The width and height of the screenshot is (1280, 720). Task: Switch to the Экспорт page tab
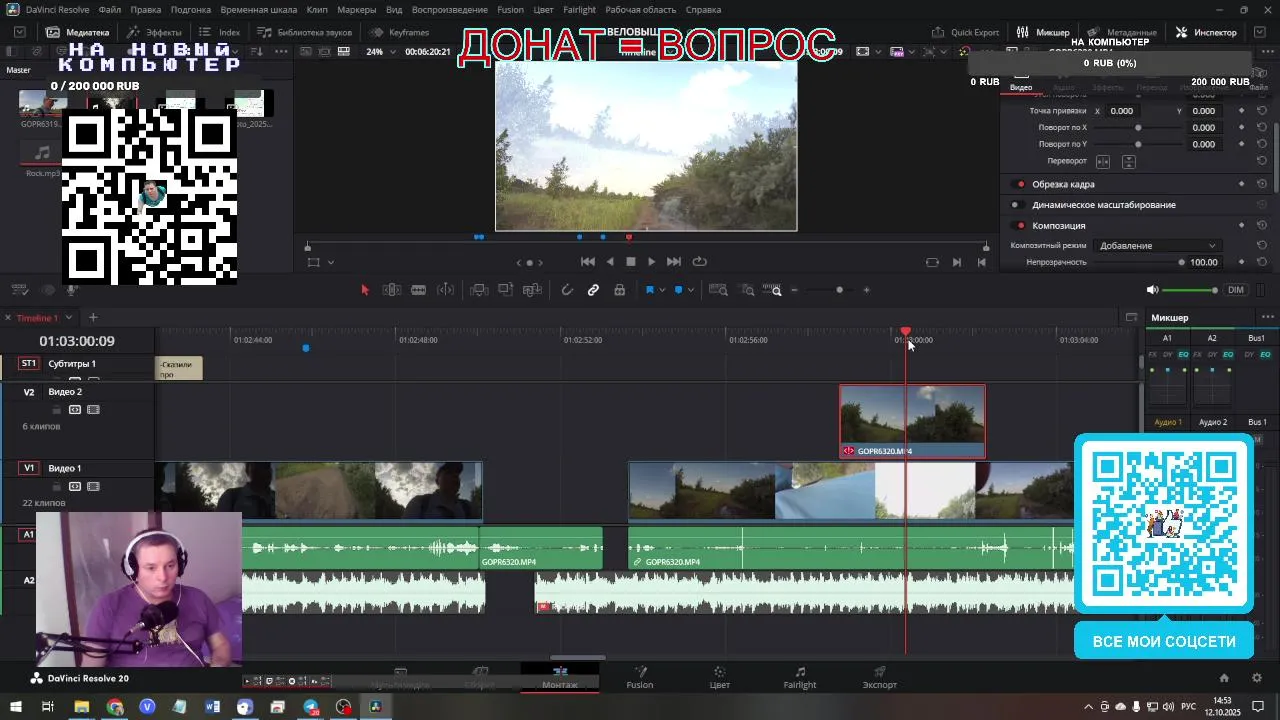click(879, 678)
